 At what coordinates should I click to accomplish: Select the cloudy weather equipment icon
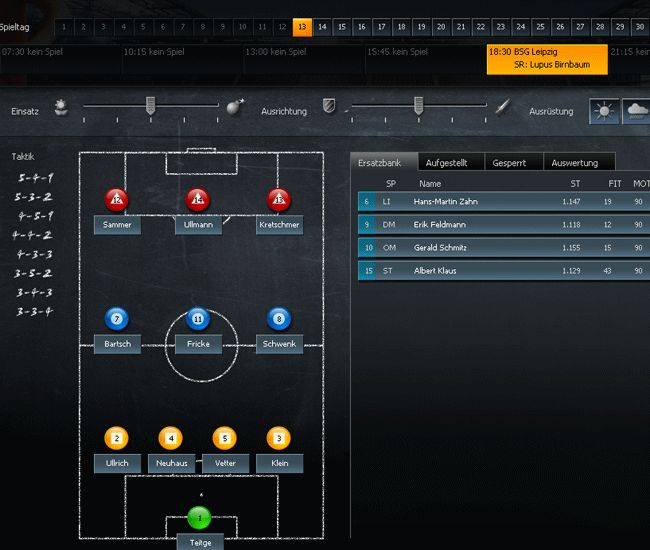click(636, 111)
